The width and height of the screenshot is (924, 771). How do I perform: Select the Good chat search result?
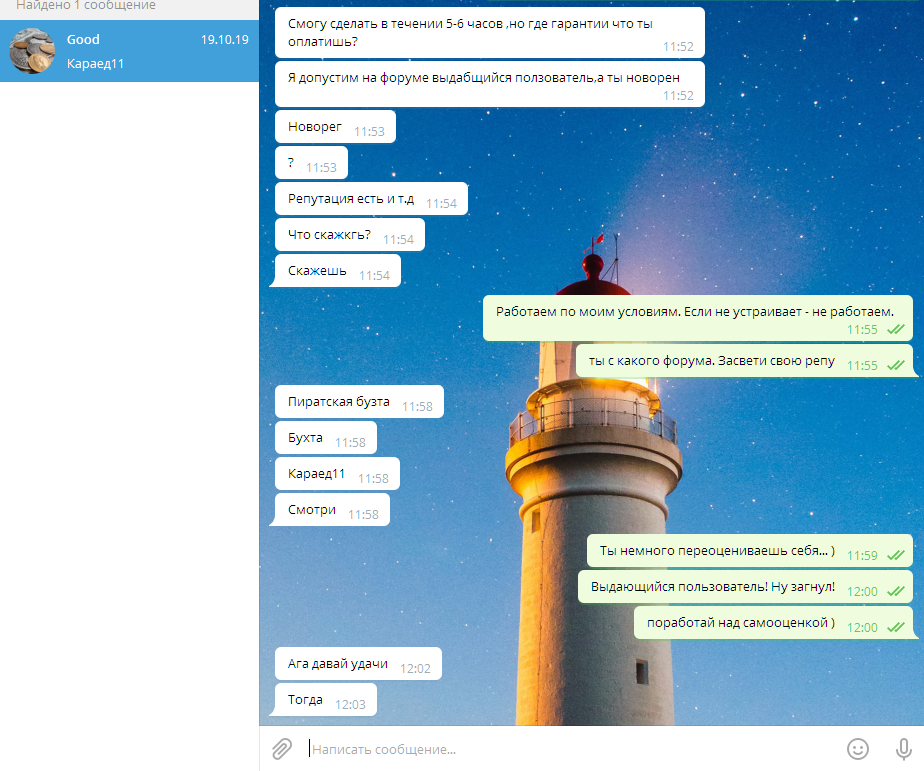pos(129,51)
